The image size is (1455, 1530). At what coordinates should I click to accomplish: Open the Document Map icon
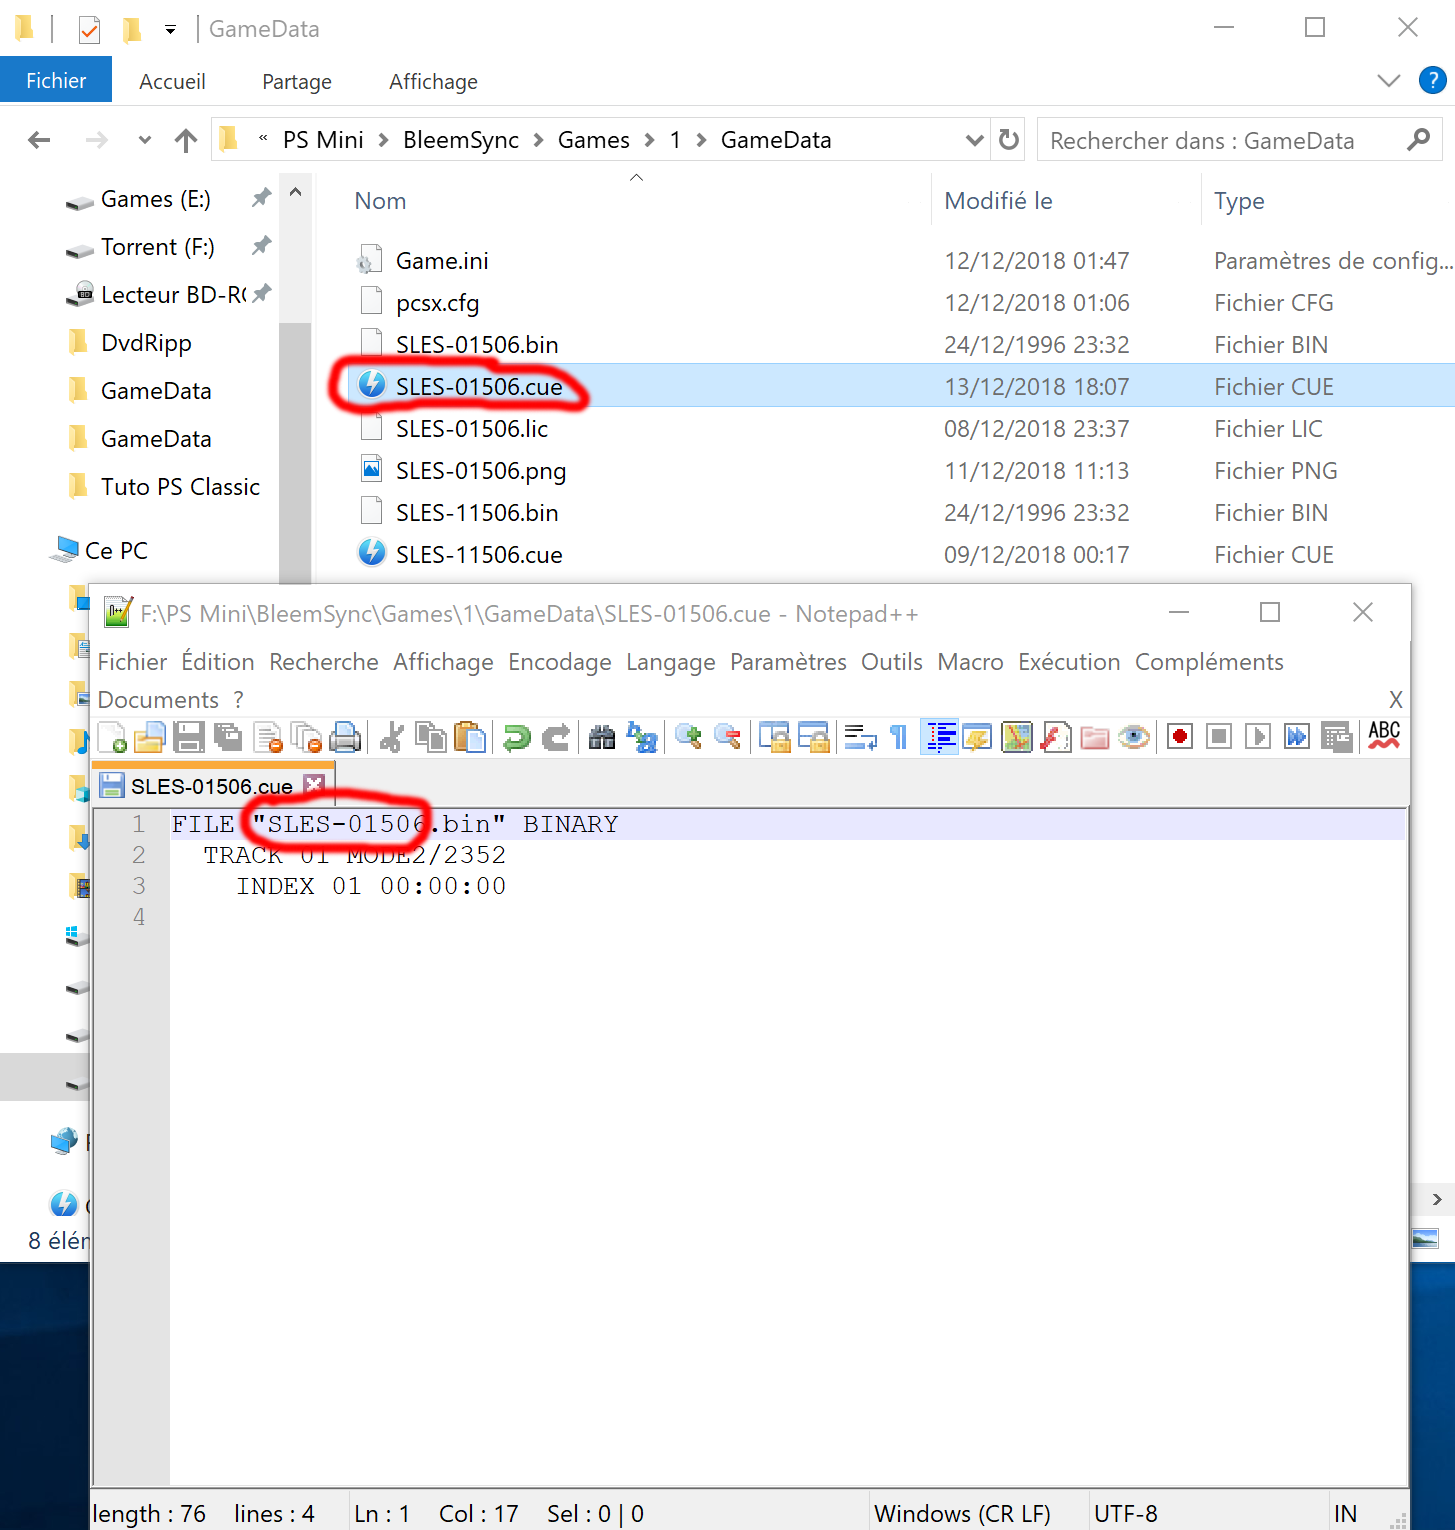(x=1017, y=738)
